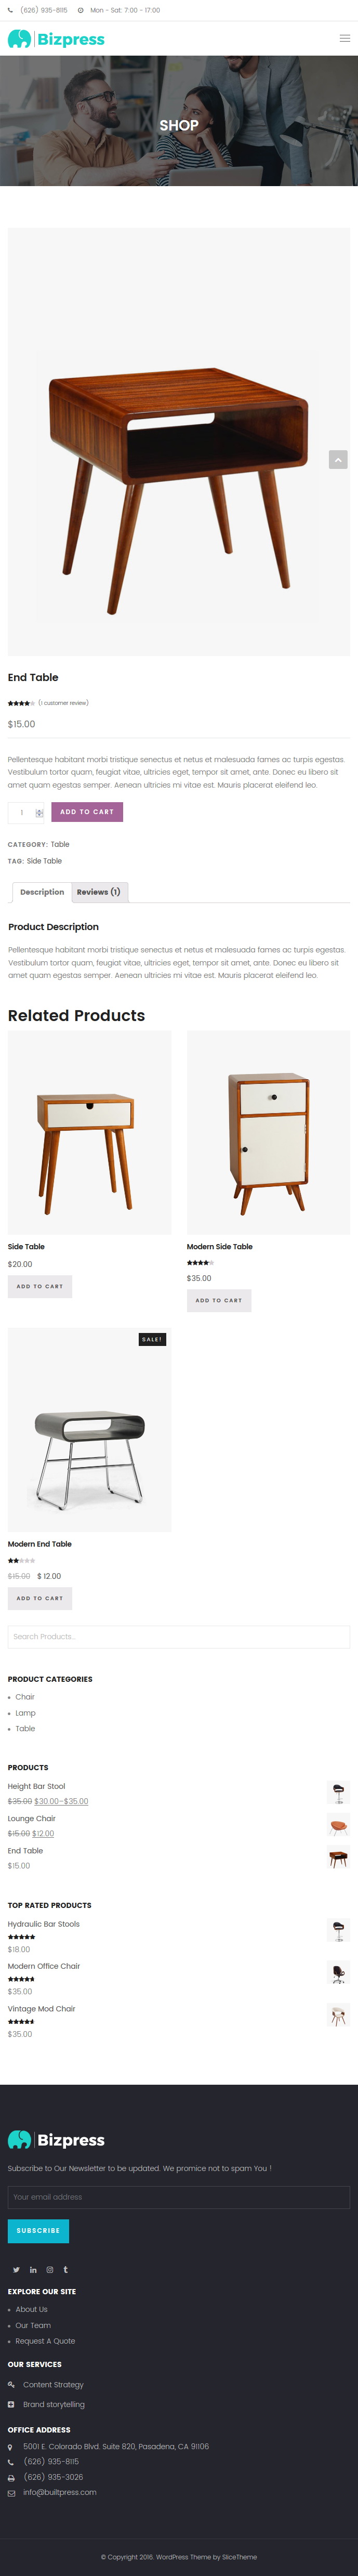Switch to the Reviews (1) tab
358x2576 pixels.
pyautogui.click(x=98, y=892)
